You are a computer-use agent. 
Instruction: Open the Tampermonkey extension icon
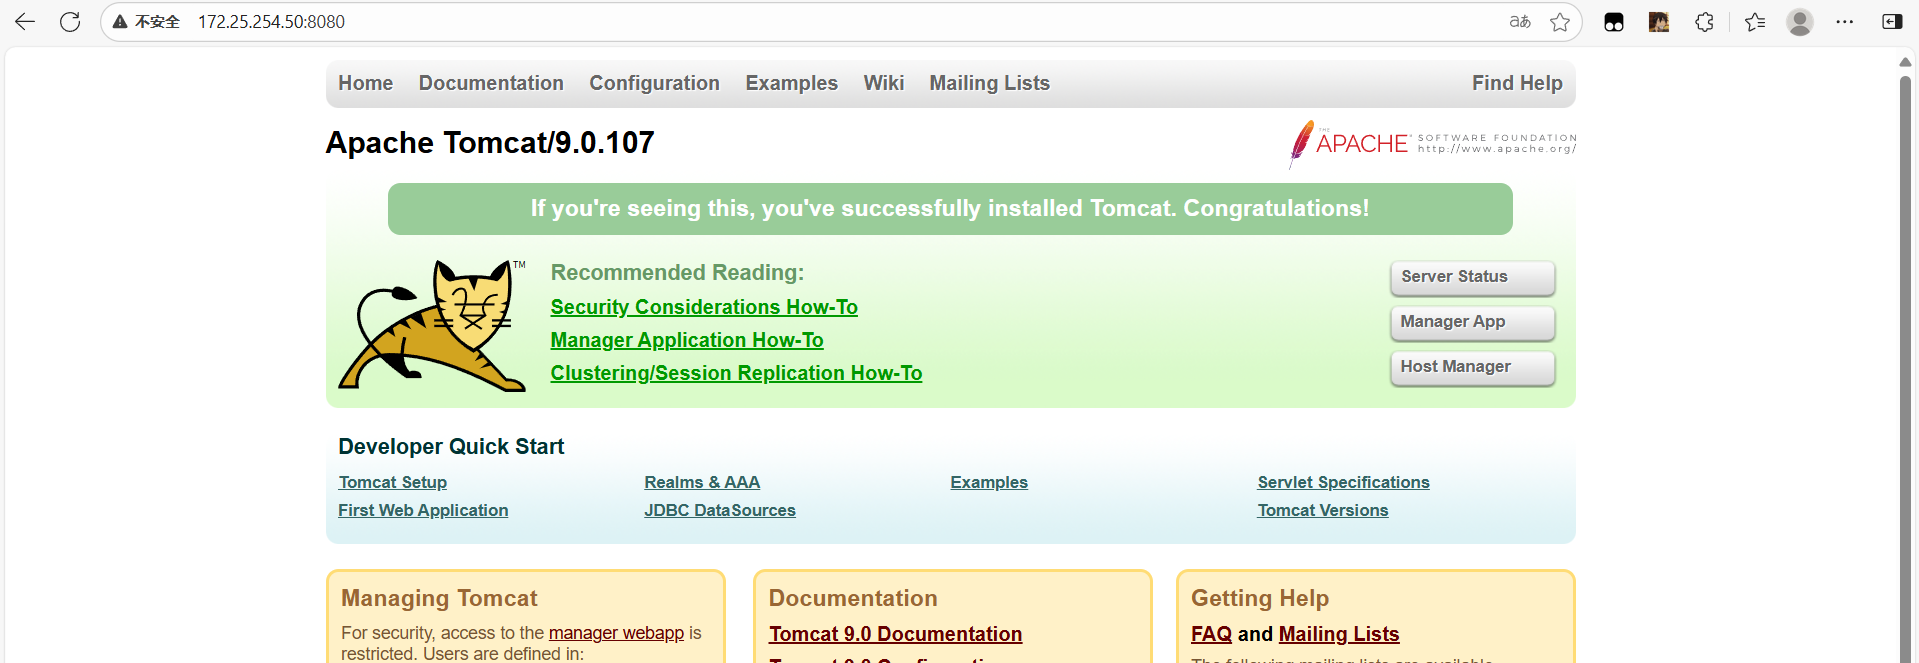pos(1614,22)
